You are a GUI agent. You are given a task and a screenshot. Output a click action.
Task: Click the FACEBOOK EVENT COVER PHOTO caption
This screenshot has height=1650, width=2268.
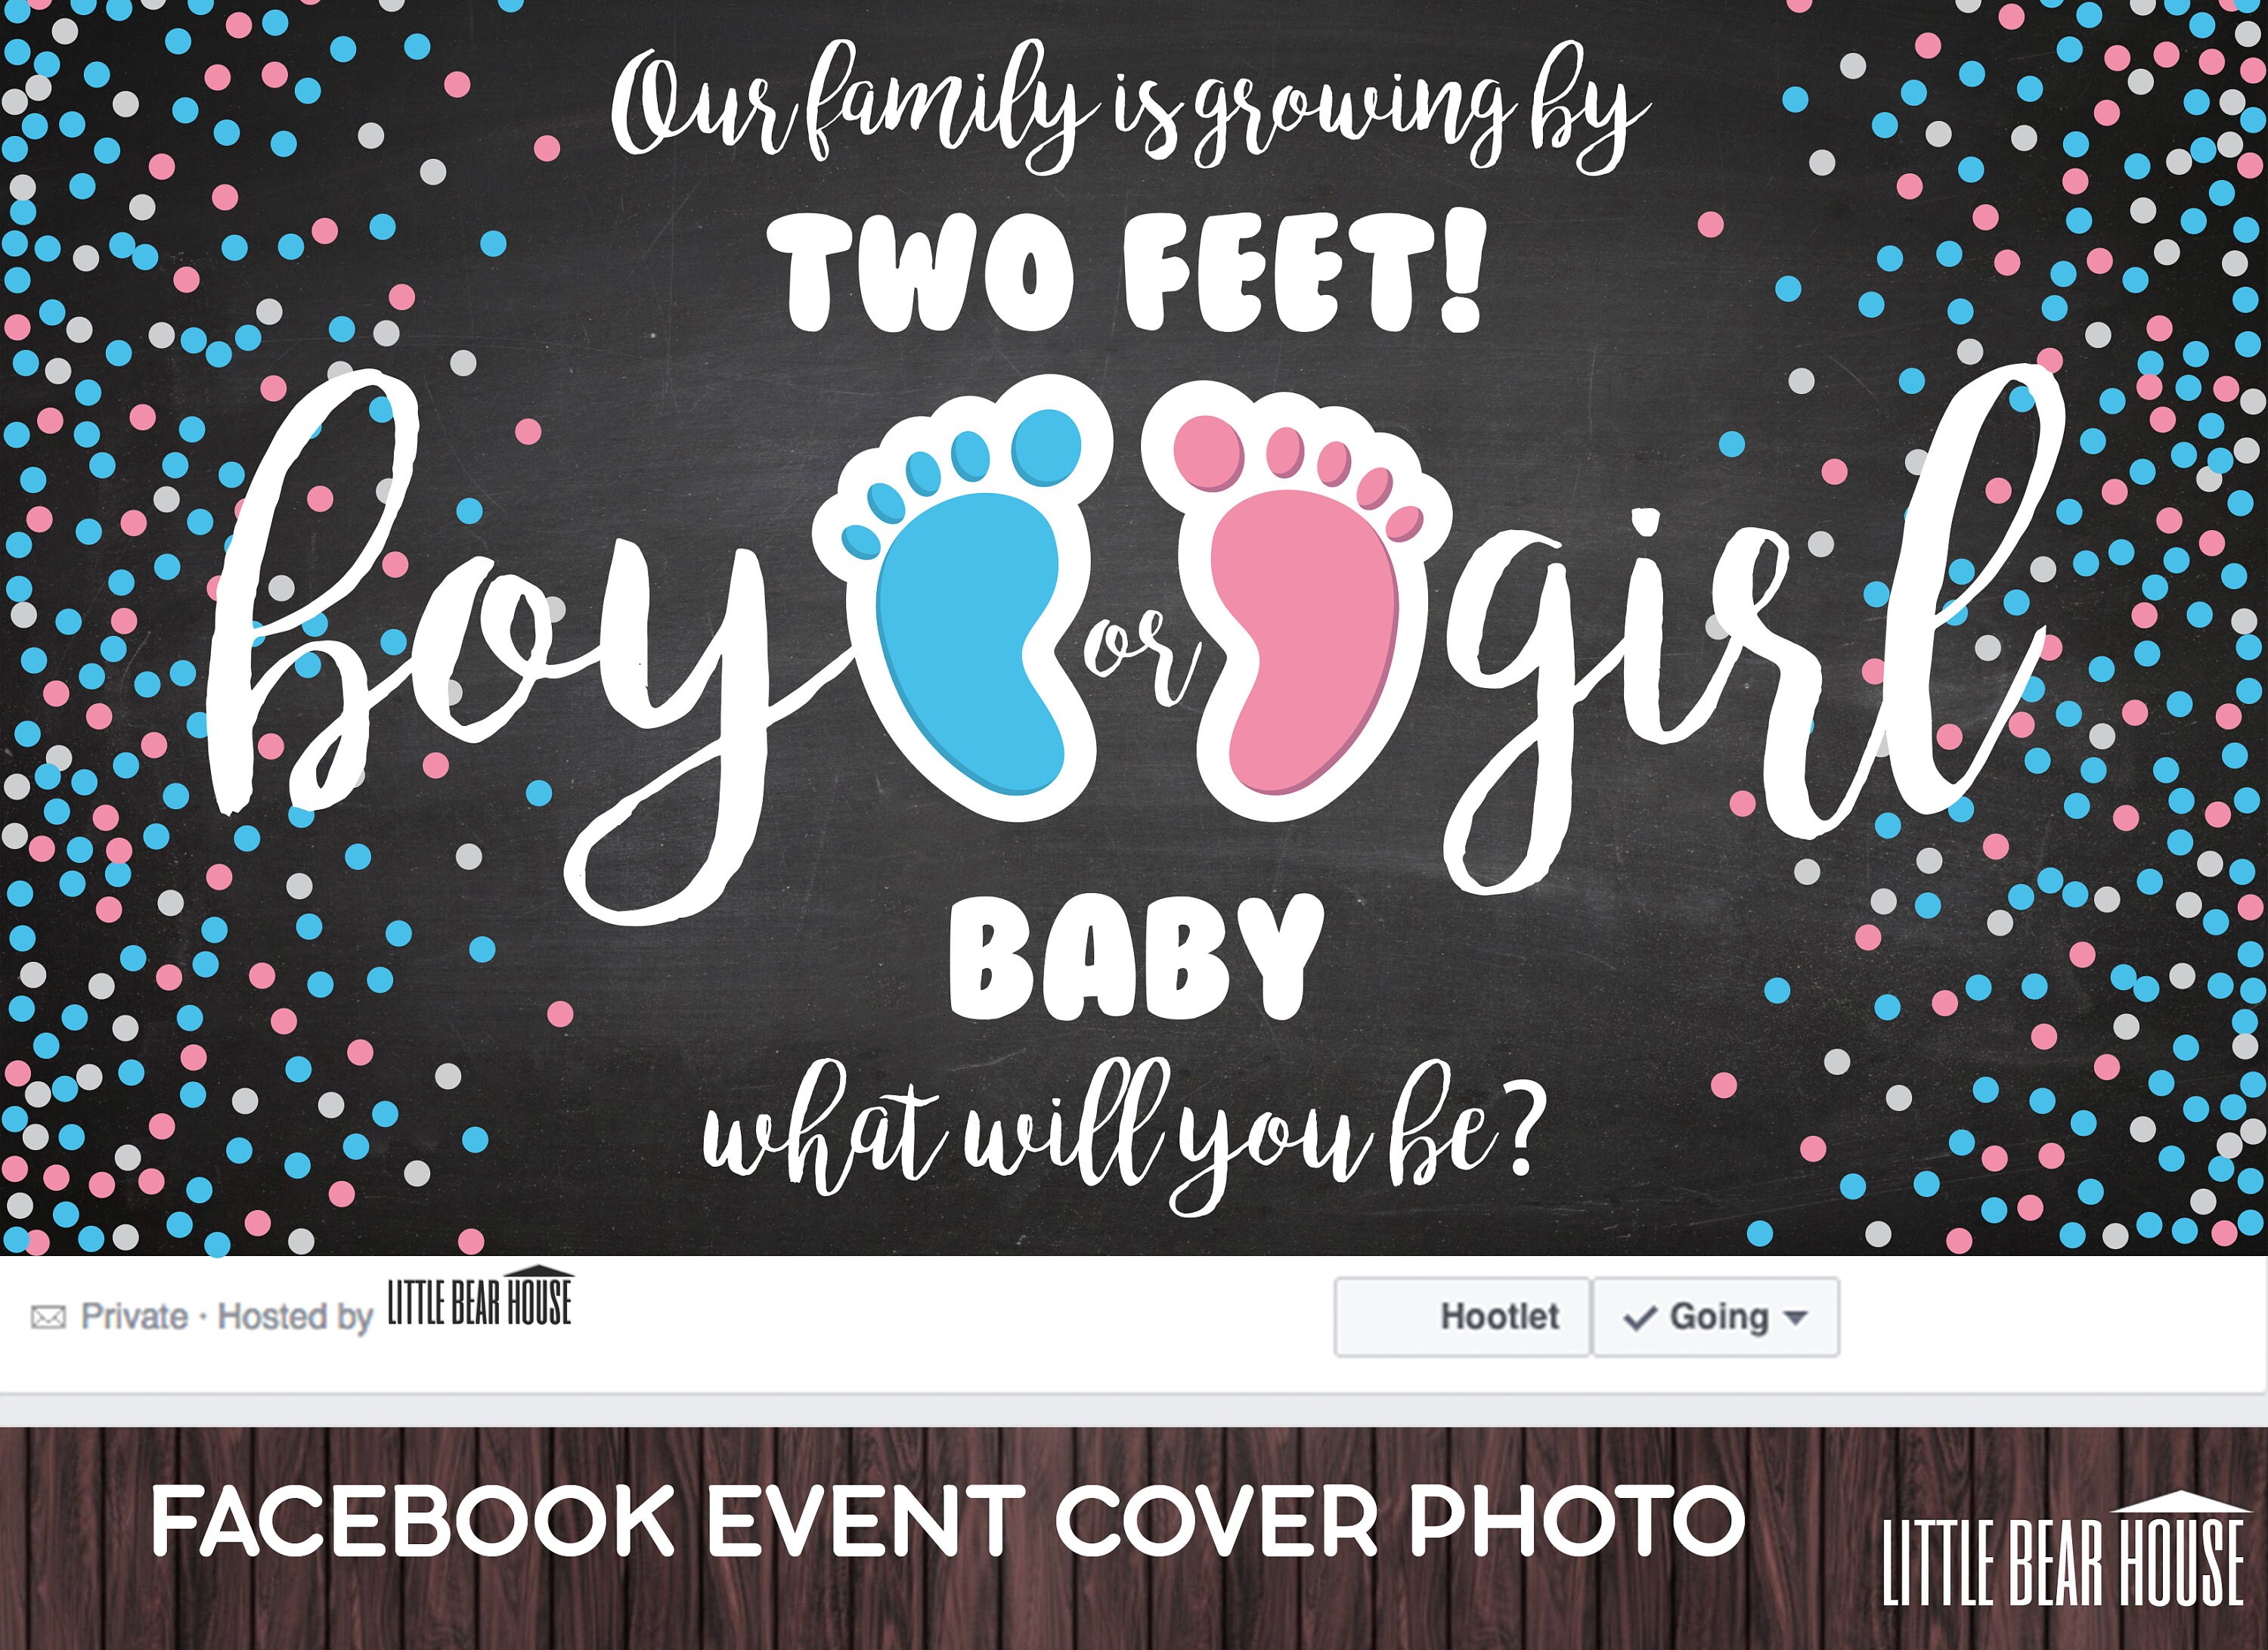948,1522
